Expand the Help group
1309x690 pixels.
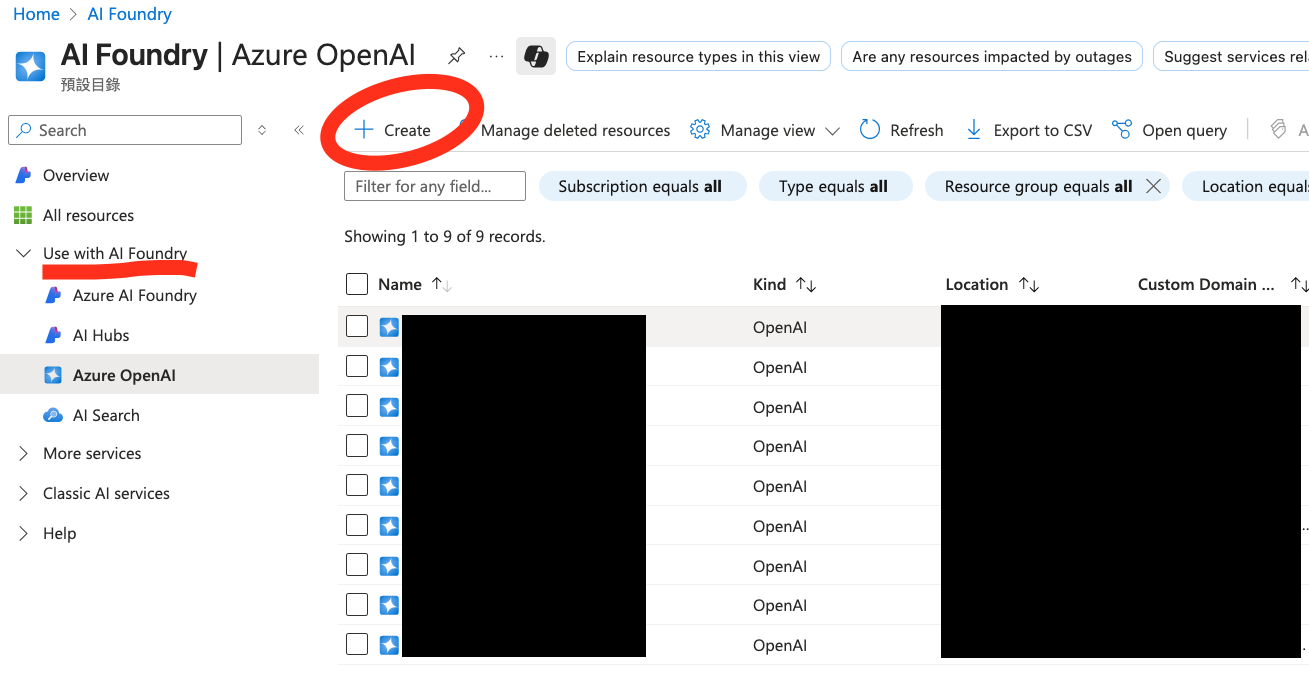tap(24, 534)
